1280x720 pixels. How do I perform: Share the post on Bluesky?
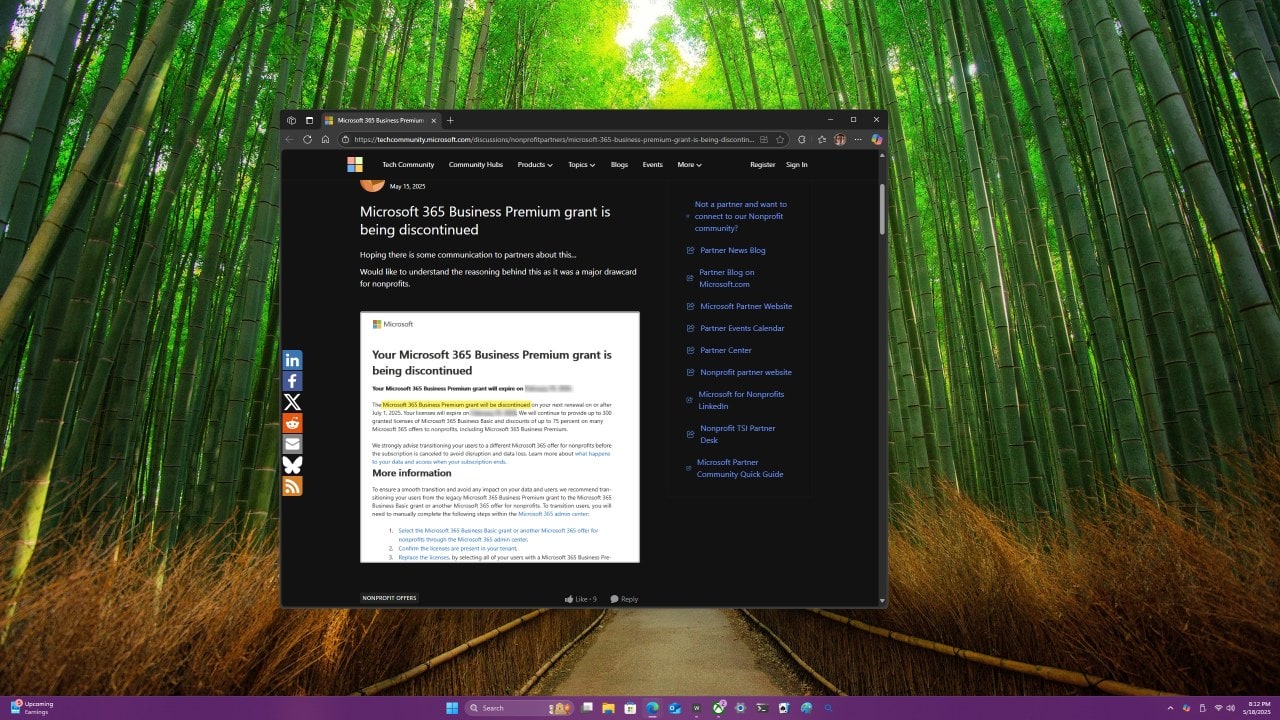coord(292,464)
